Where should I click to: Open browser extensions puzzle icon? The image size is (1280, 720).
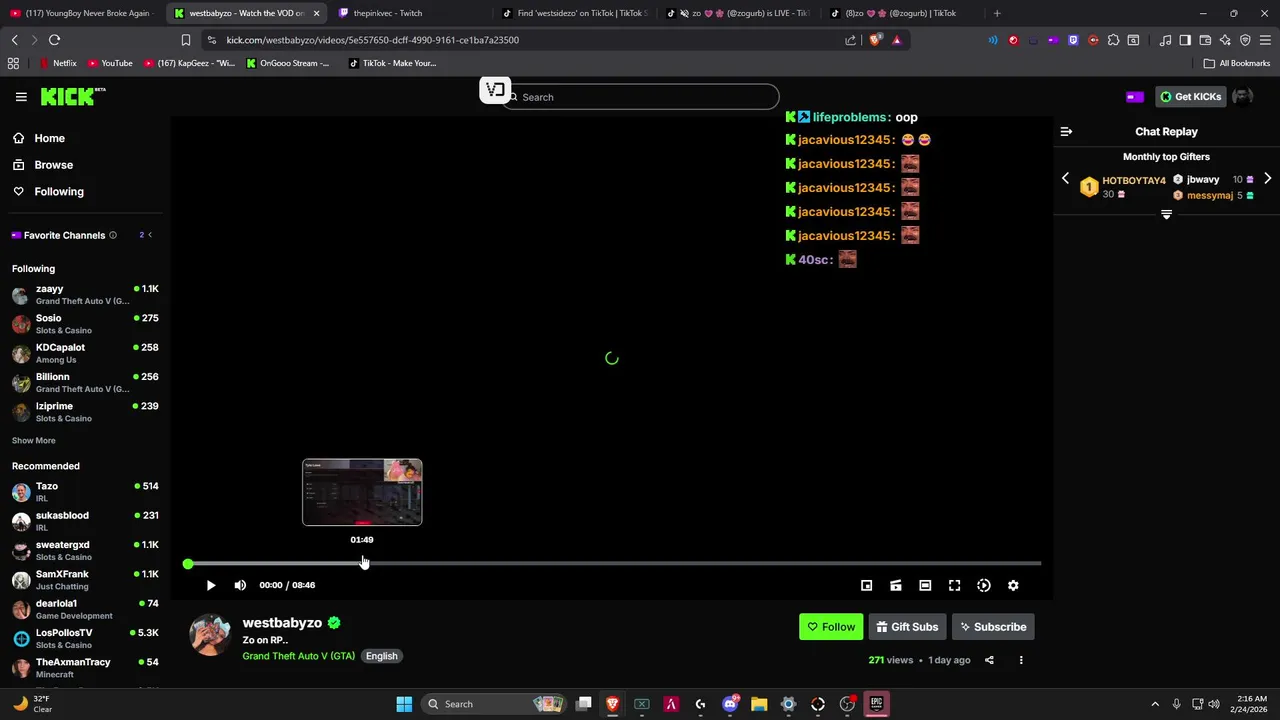pos(1113,40)
